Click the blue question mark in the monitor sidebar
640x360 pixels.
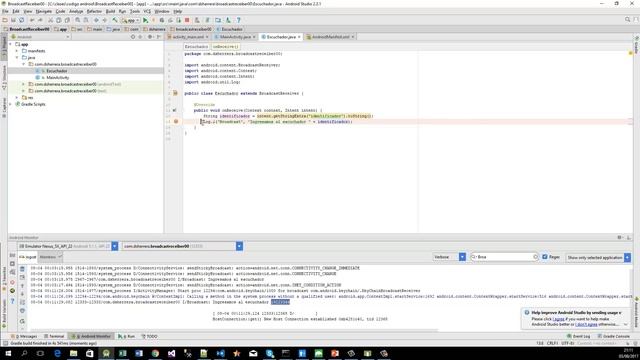point(12,301)
